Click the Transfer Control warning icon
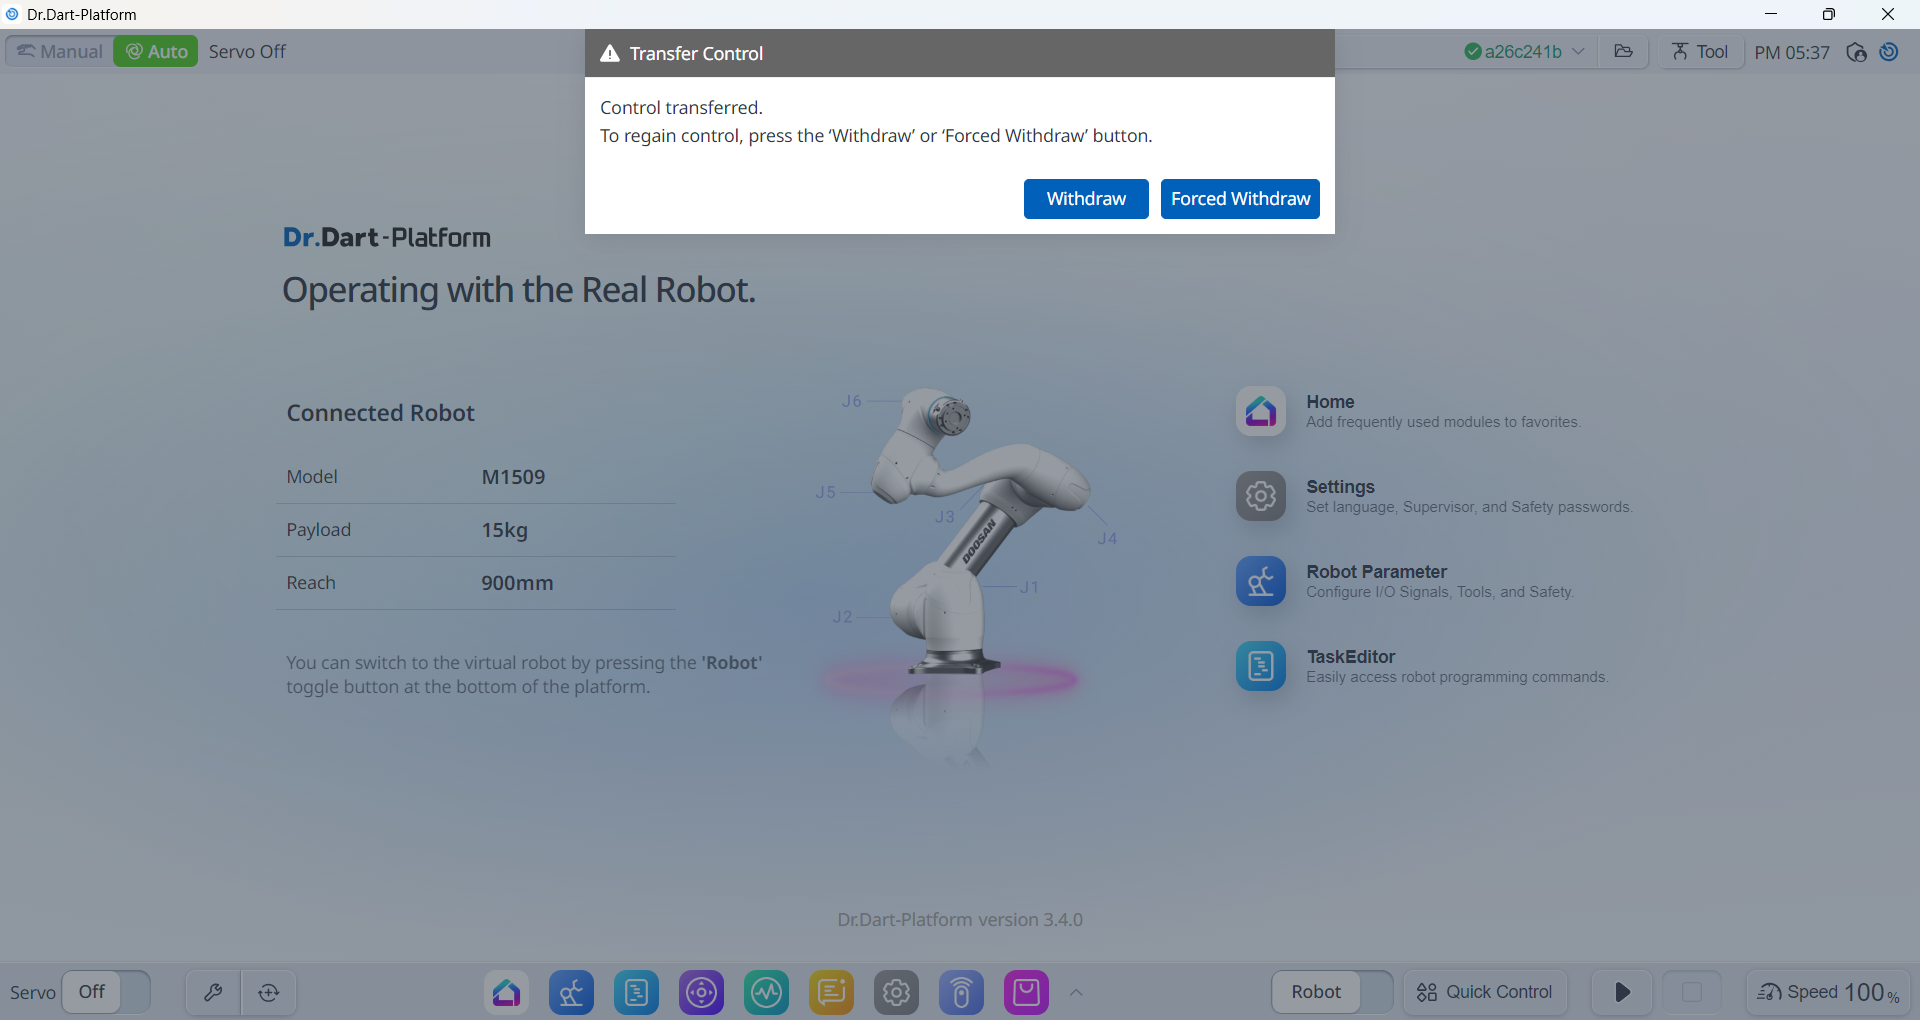The height and width of the screenshot is (1020, 1920). click(x=610, y=53)
